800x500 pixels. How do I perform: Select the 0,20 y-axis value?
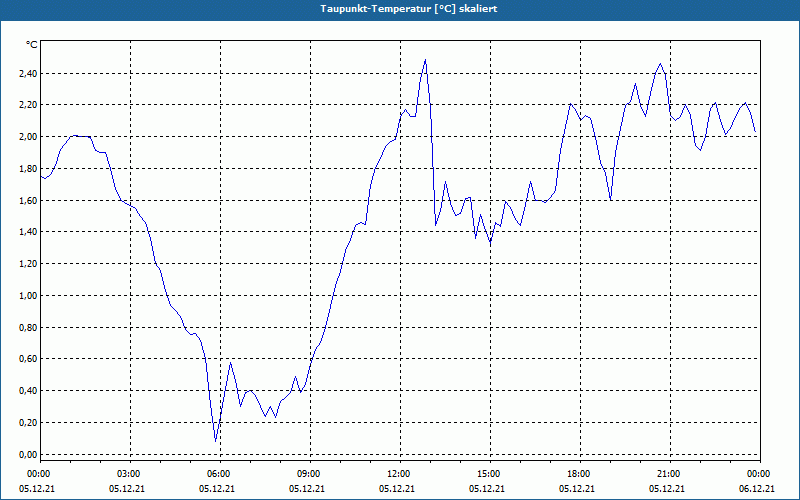[x=28, y=422]
